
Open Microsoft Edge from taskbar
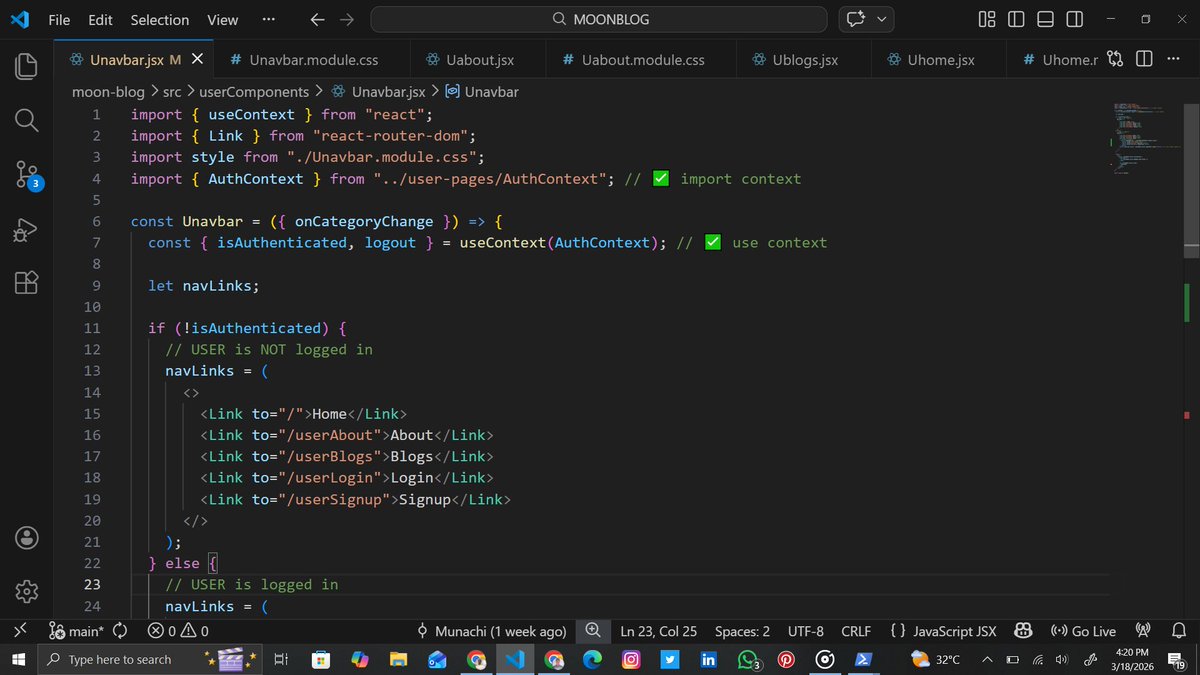tap(592, 660)
